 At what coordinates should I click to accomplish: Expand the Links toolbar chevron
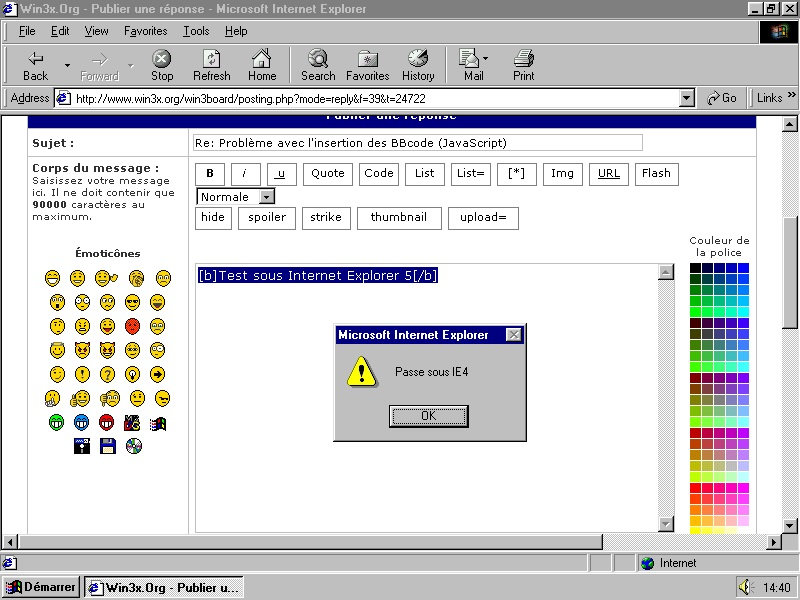pyautogui.click(x=791, y=95)
